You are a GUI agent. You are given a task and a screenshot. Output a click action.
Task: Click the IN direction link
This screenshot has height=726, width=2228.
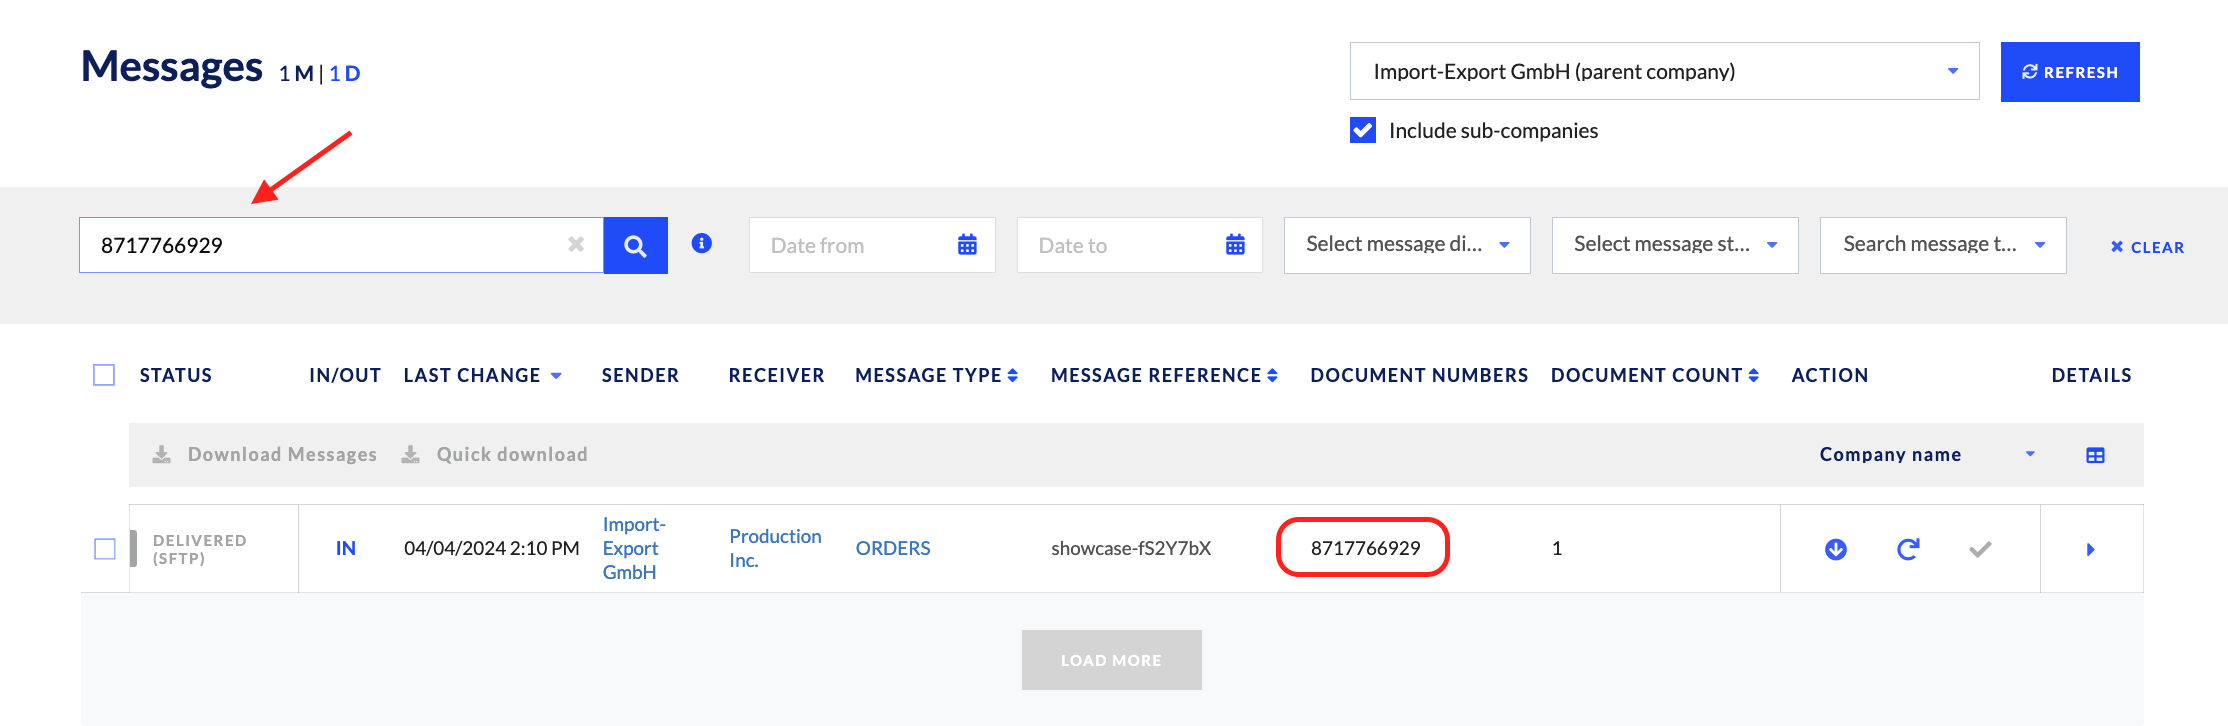[346, 548]
